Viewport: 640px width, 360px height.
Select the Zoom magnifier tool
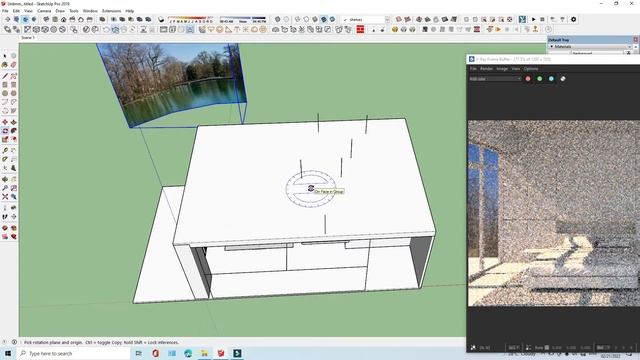pyautogui.click(x=5, y=188)
